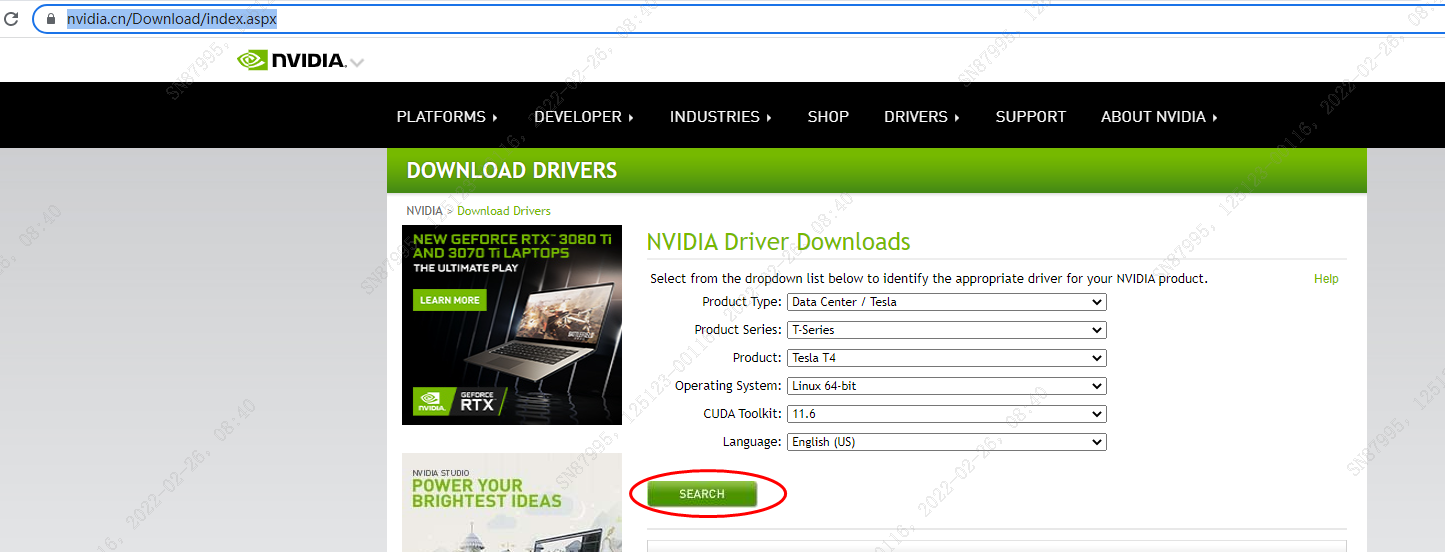This screenshot has height=552, width=1445.
Task: Click LEARN MORE on the RTX laptop ad
Action: 450,300
